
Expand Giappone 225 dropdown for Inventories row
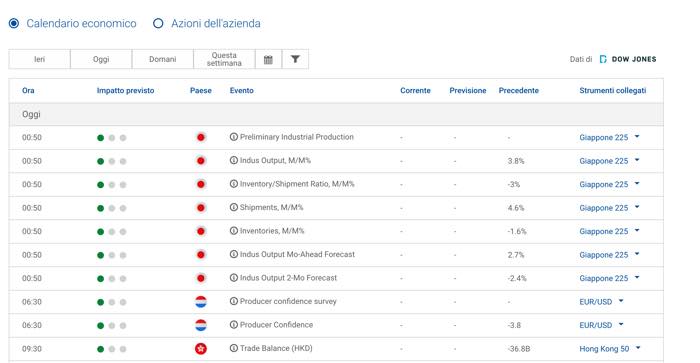637,231
